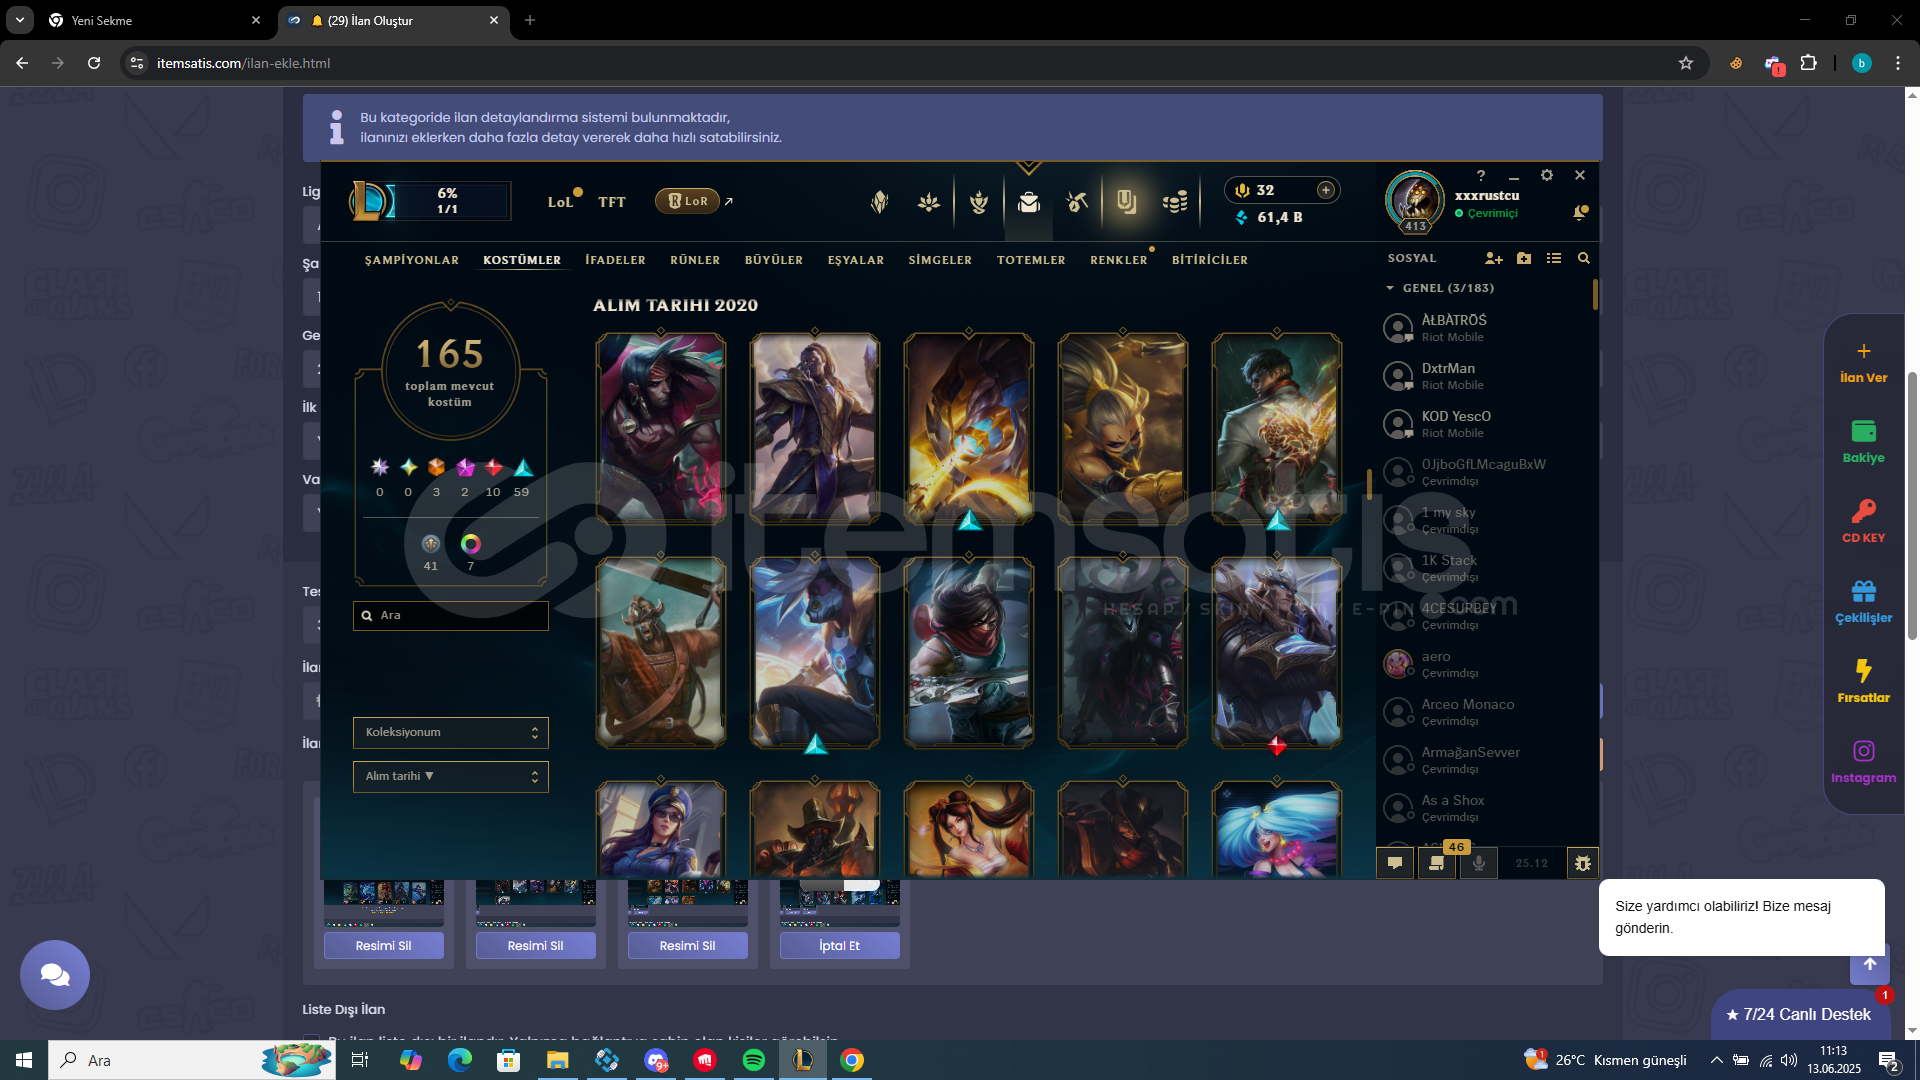Open the Alım tarihi sort dropdown

click(x=451, y=777)
